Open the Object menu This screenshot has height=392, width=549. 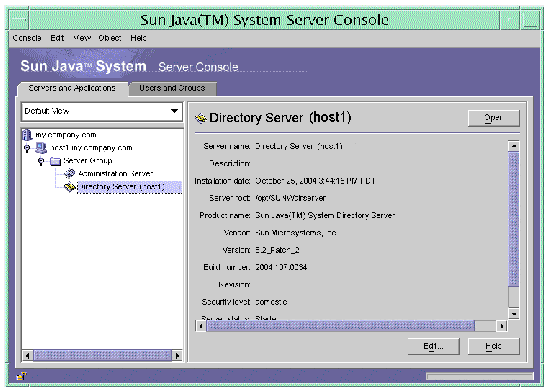(x=110, y=38)
